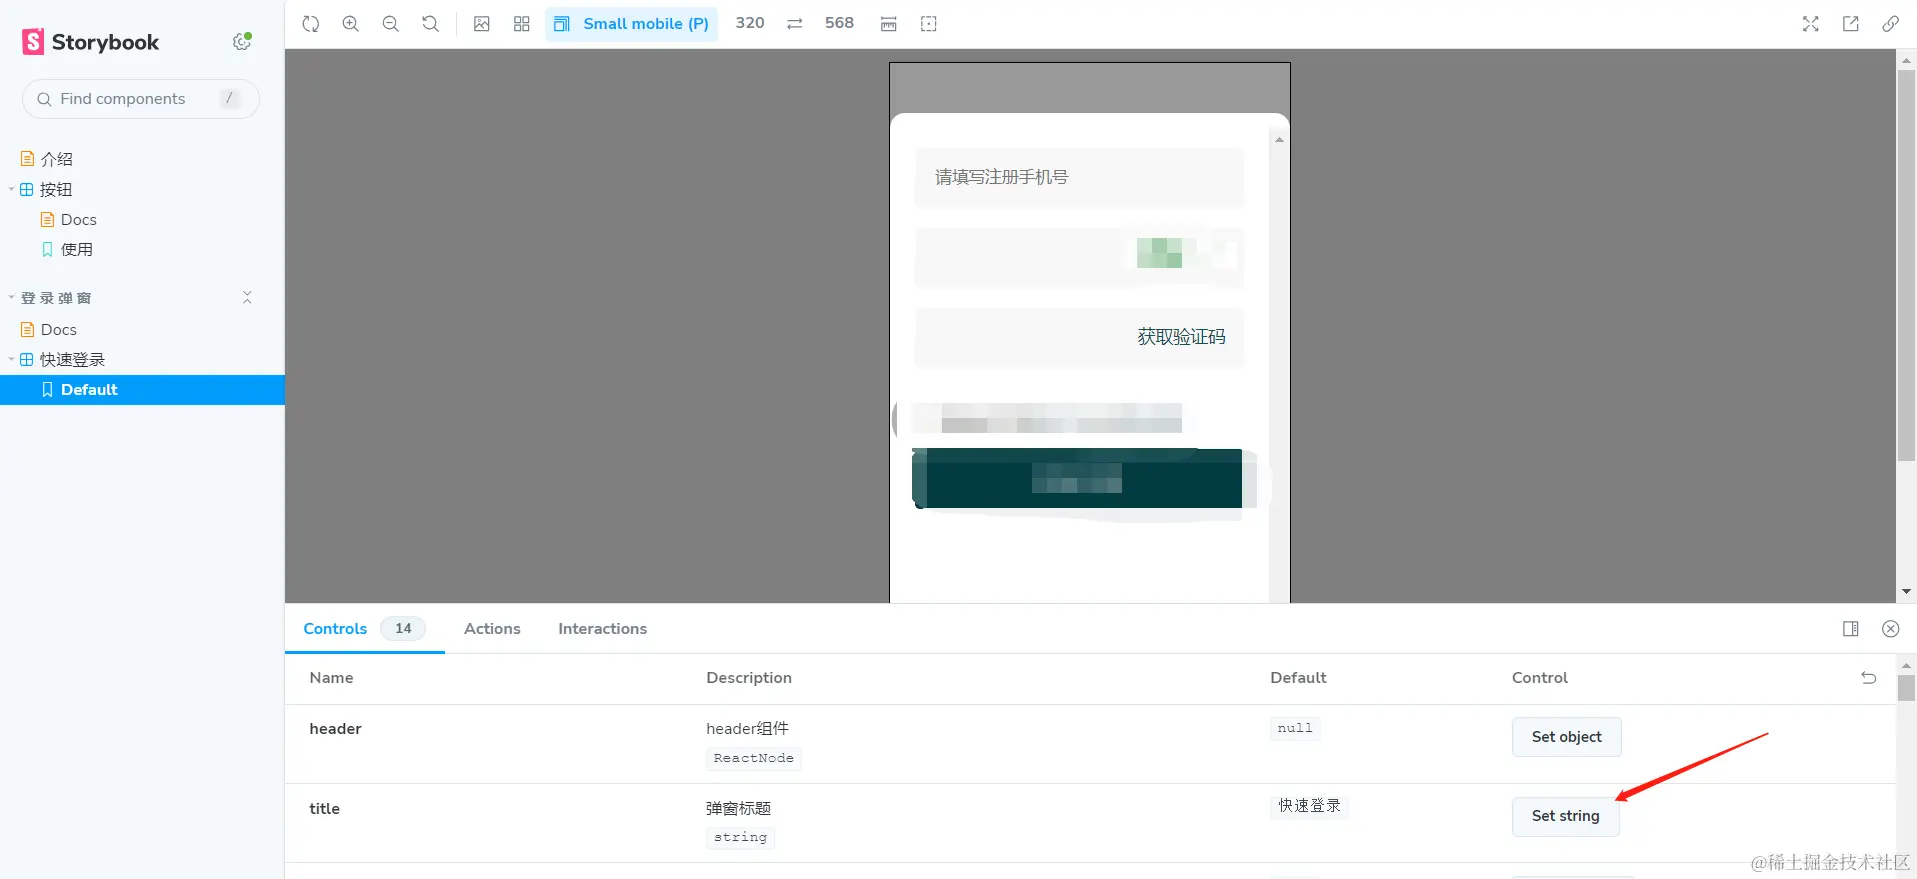Viewport: 1917px width, 879px height.
Task: Change the addon panel orientation
Action: tap(1851, 629)
